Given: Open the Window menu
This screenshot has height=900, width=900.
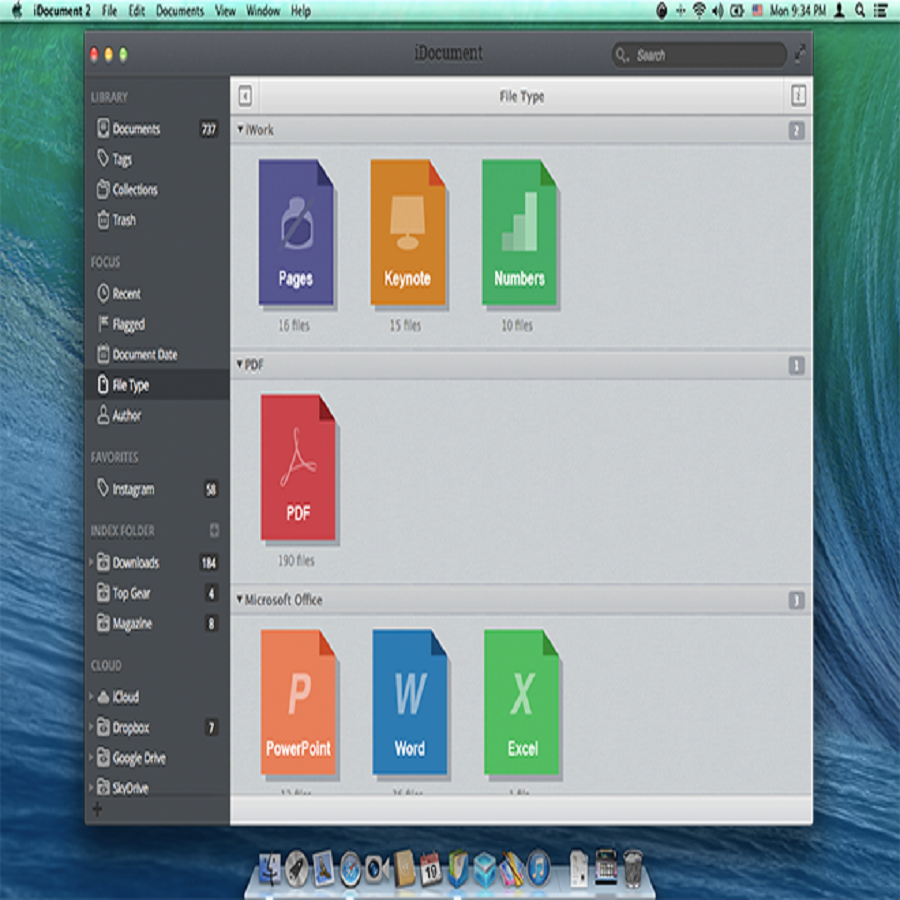Looking at the screenshot, I should click(x=263, y=11).
